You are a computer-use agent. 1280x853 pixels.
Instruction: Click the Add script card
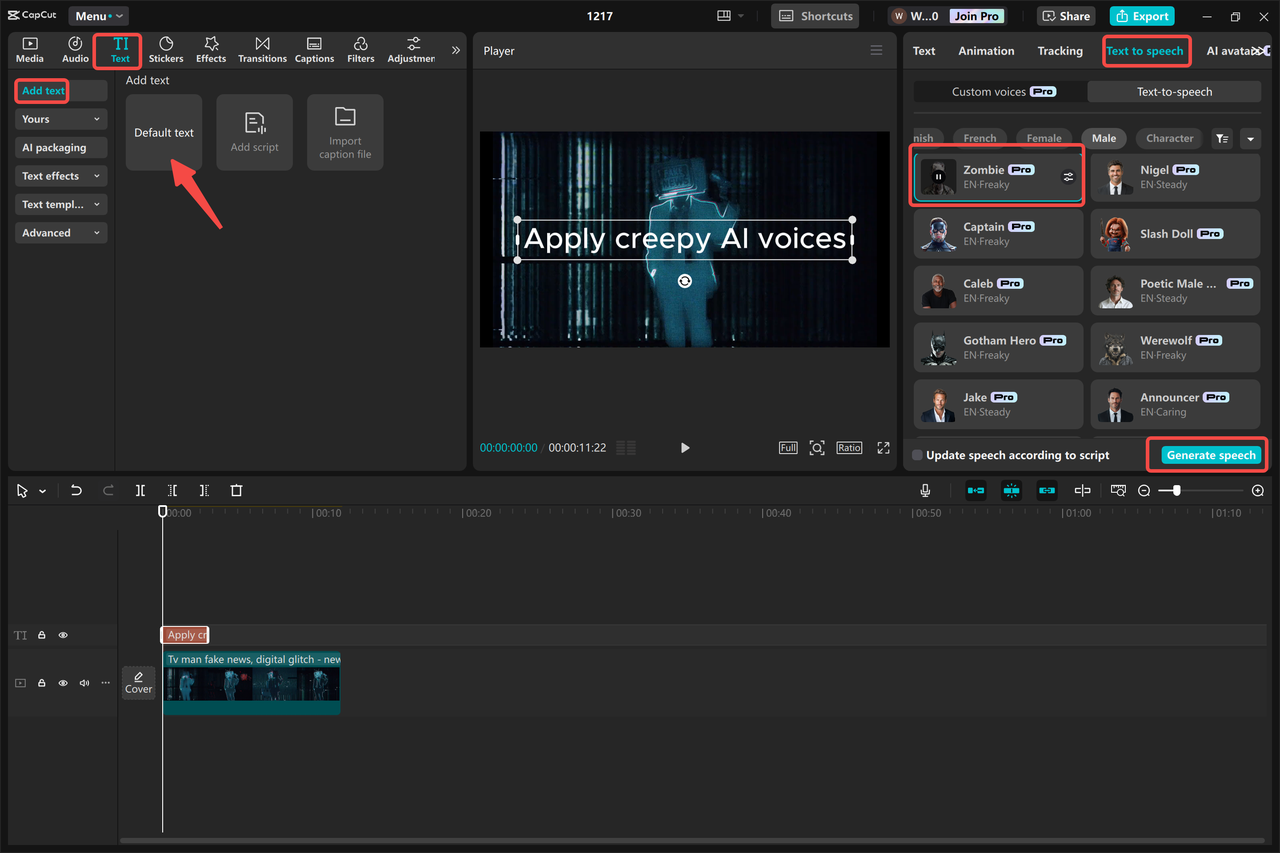[x=255, y=132]
